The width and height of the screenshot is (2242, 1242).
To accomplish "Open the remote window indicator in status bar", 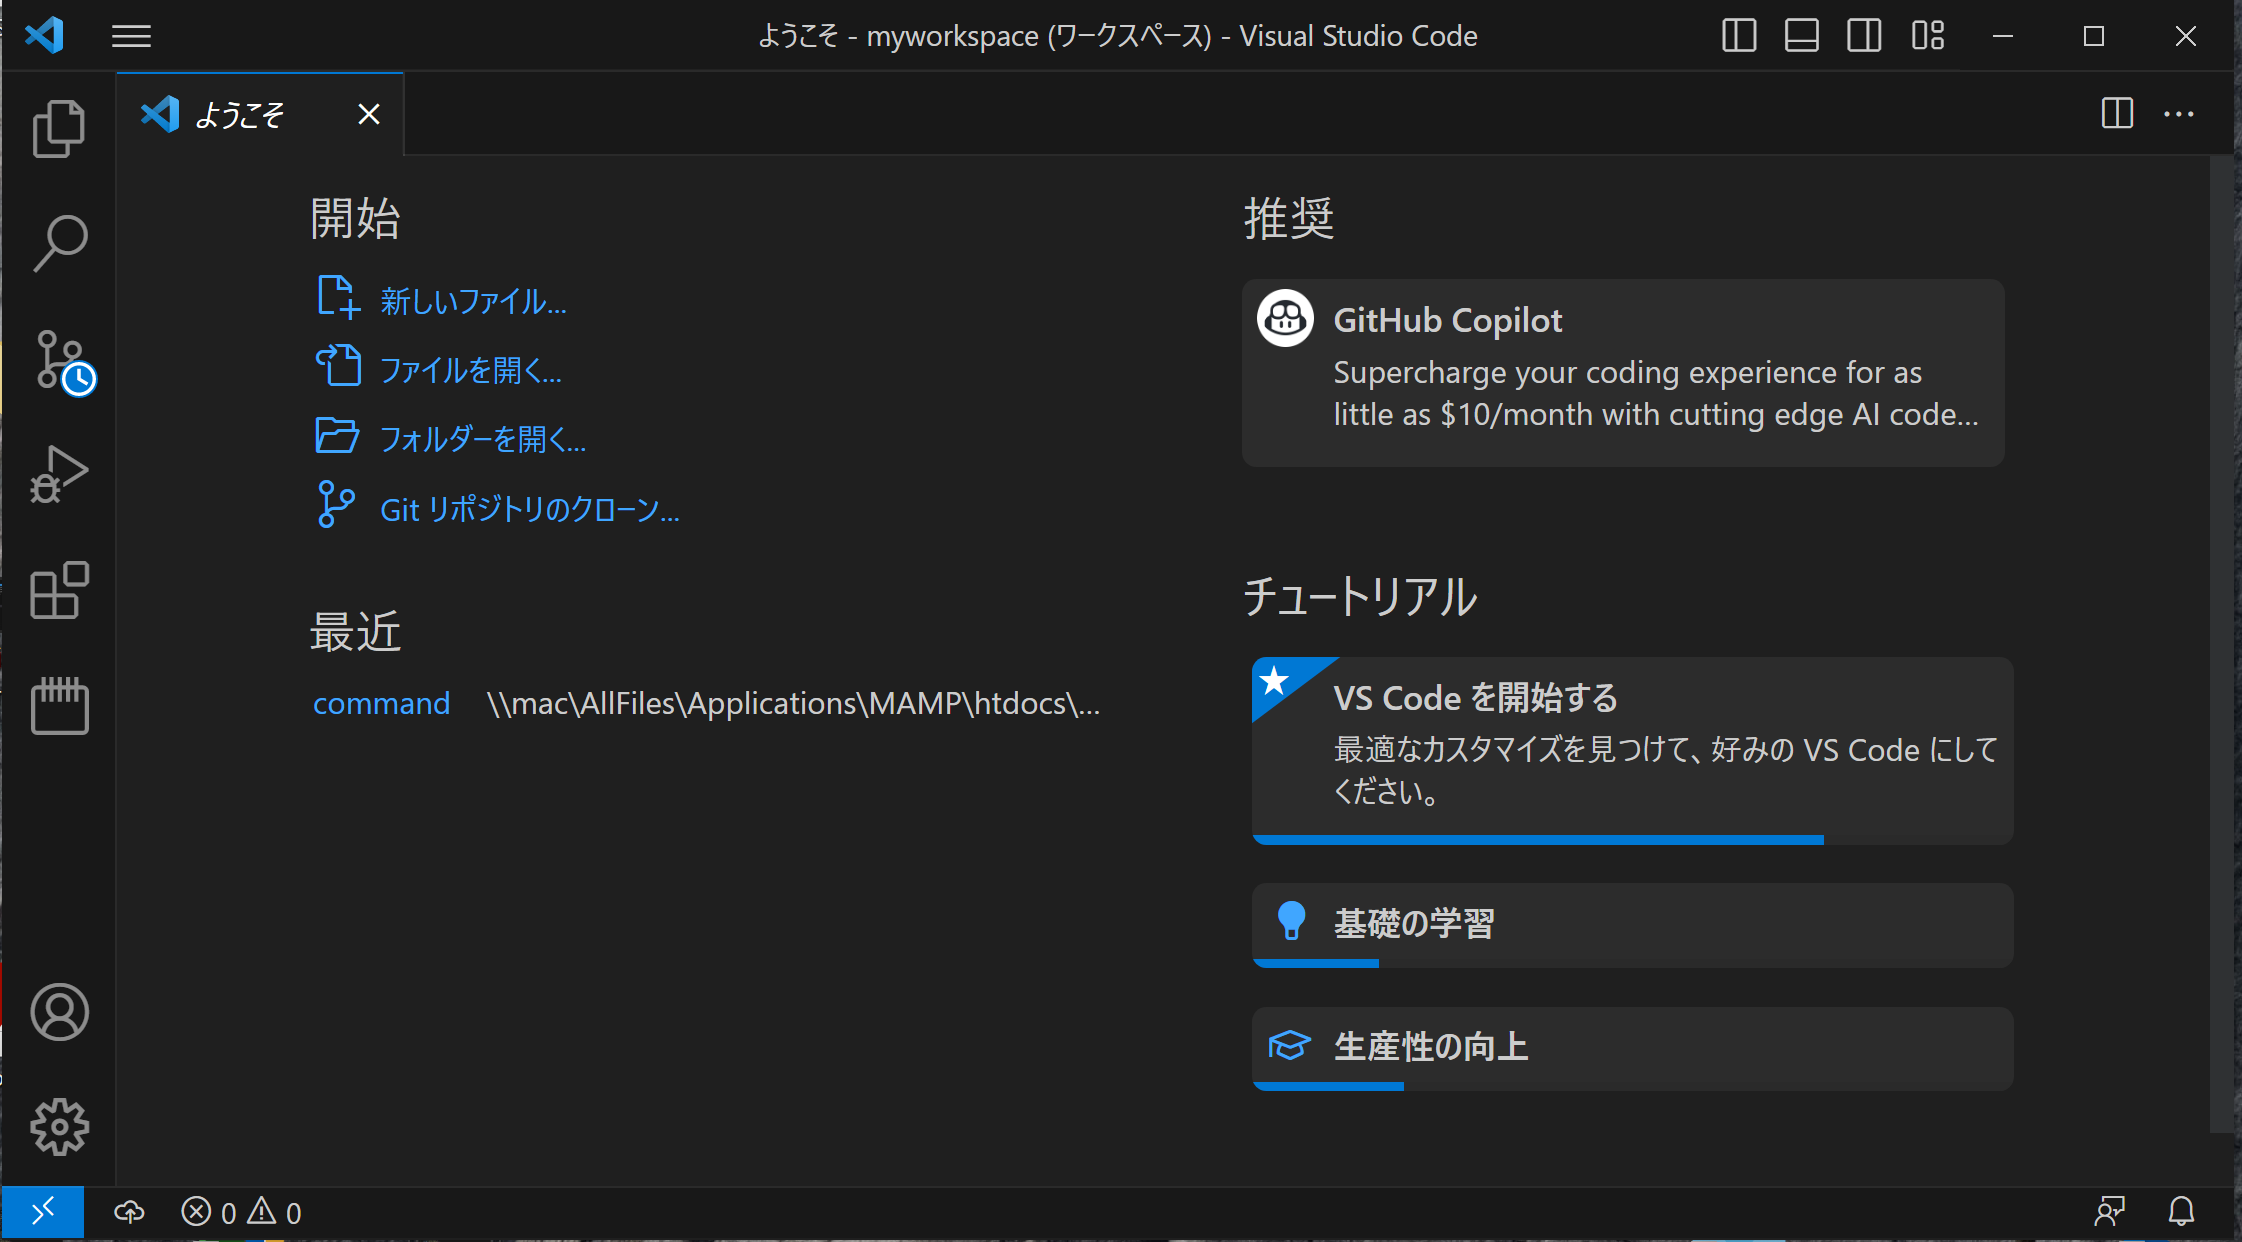I will 42,1213.
